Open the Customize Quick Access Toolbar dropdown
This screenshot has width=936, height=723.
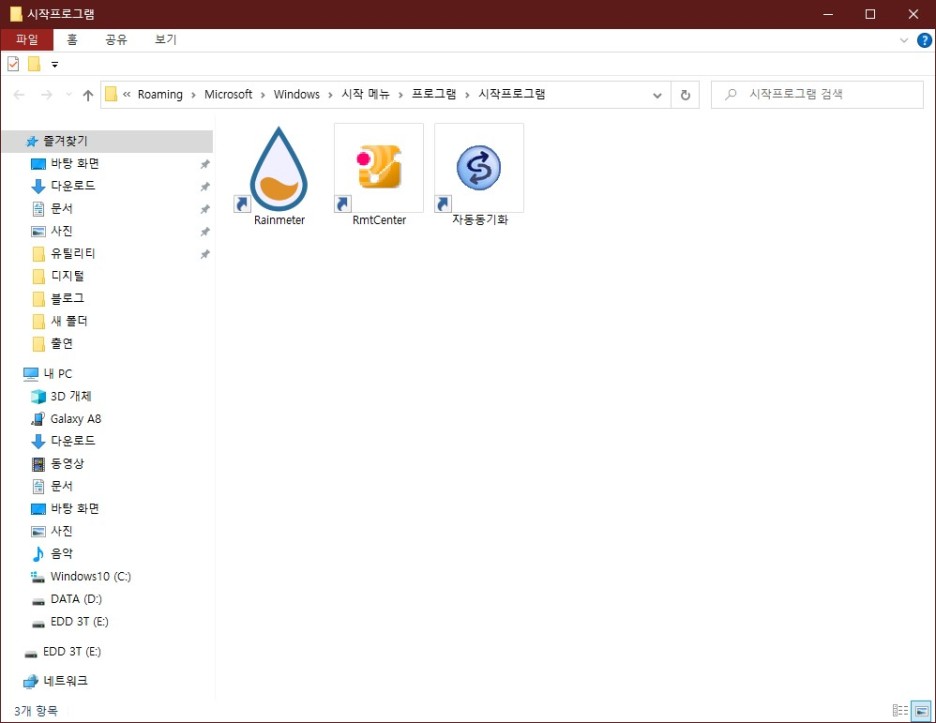[55, 64]
